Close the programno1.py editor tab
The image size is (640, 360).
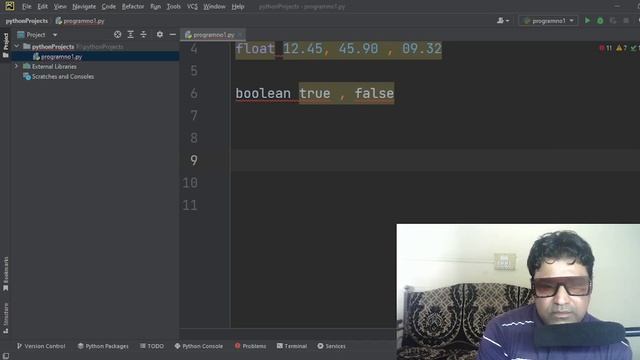240,35
